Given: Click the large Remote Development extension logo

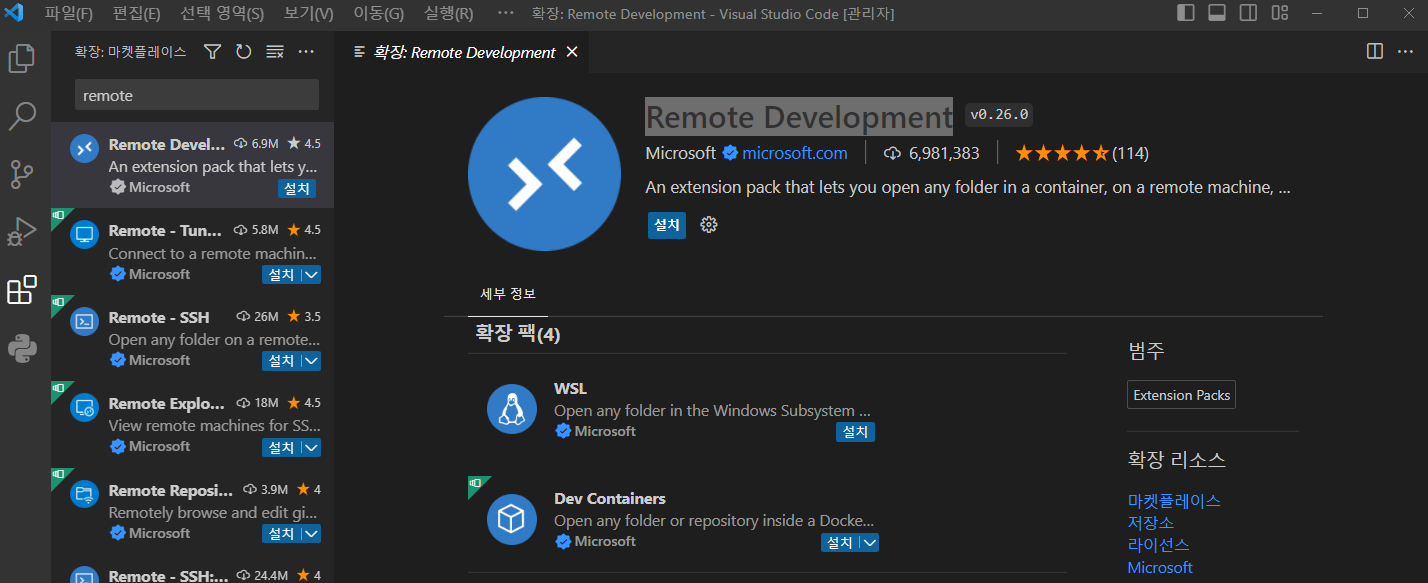Looking at the screenshot, I should click(x=544, y=174).
